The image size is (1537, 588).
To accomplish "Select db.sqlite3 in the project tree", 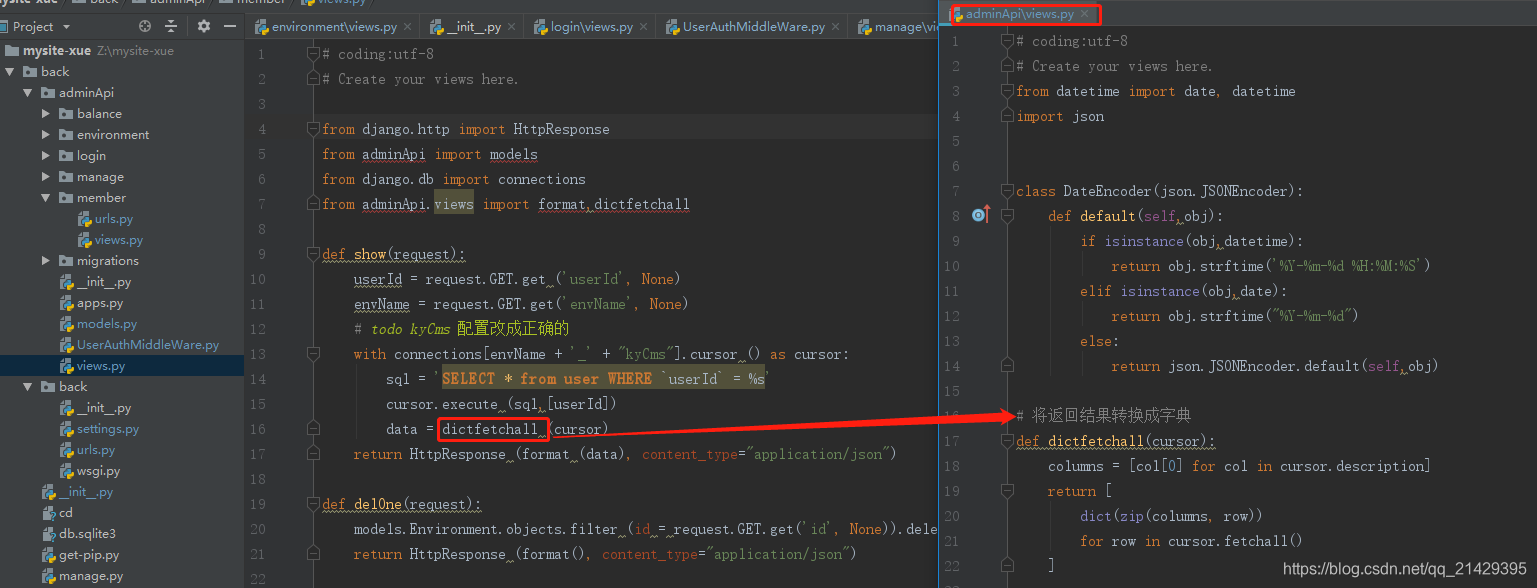I will pyautogui.click(x=88, y=533).
